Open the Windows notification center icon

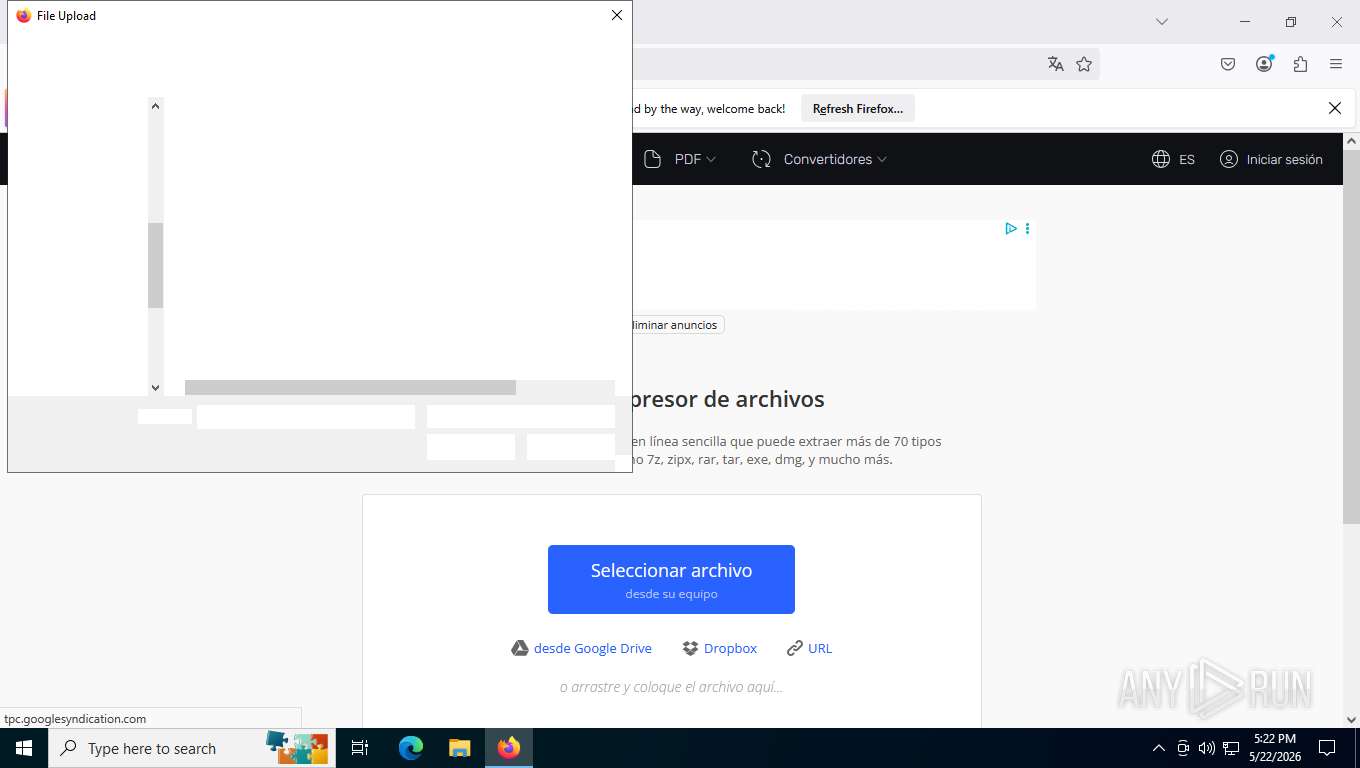point(1327,748)
